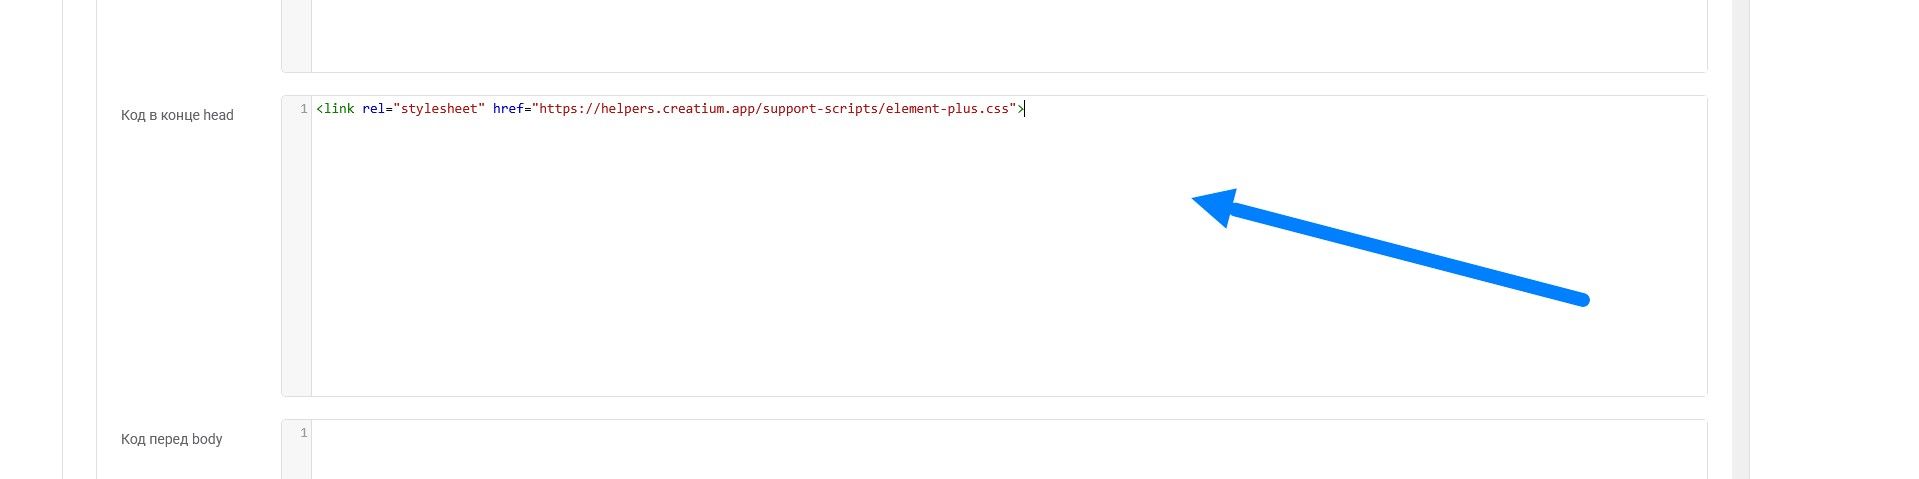Click the vertical scrollbar on the right
The width and height of the screenshot is (1919, 479).
point(1740,240)
